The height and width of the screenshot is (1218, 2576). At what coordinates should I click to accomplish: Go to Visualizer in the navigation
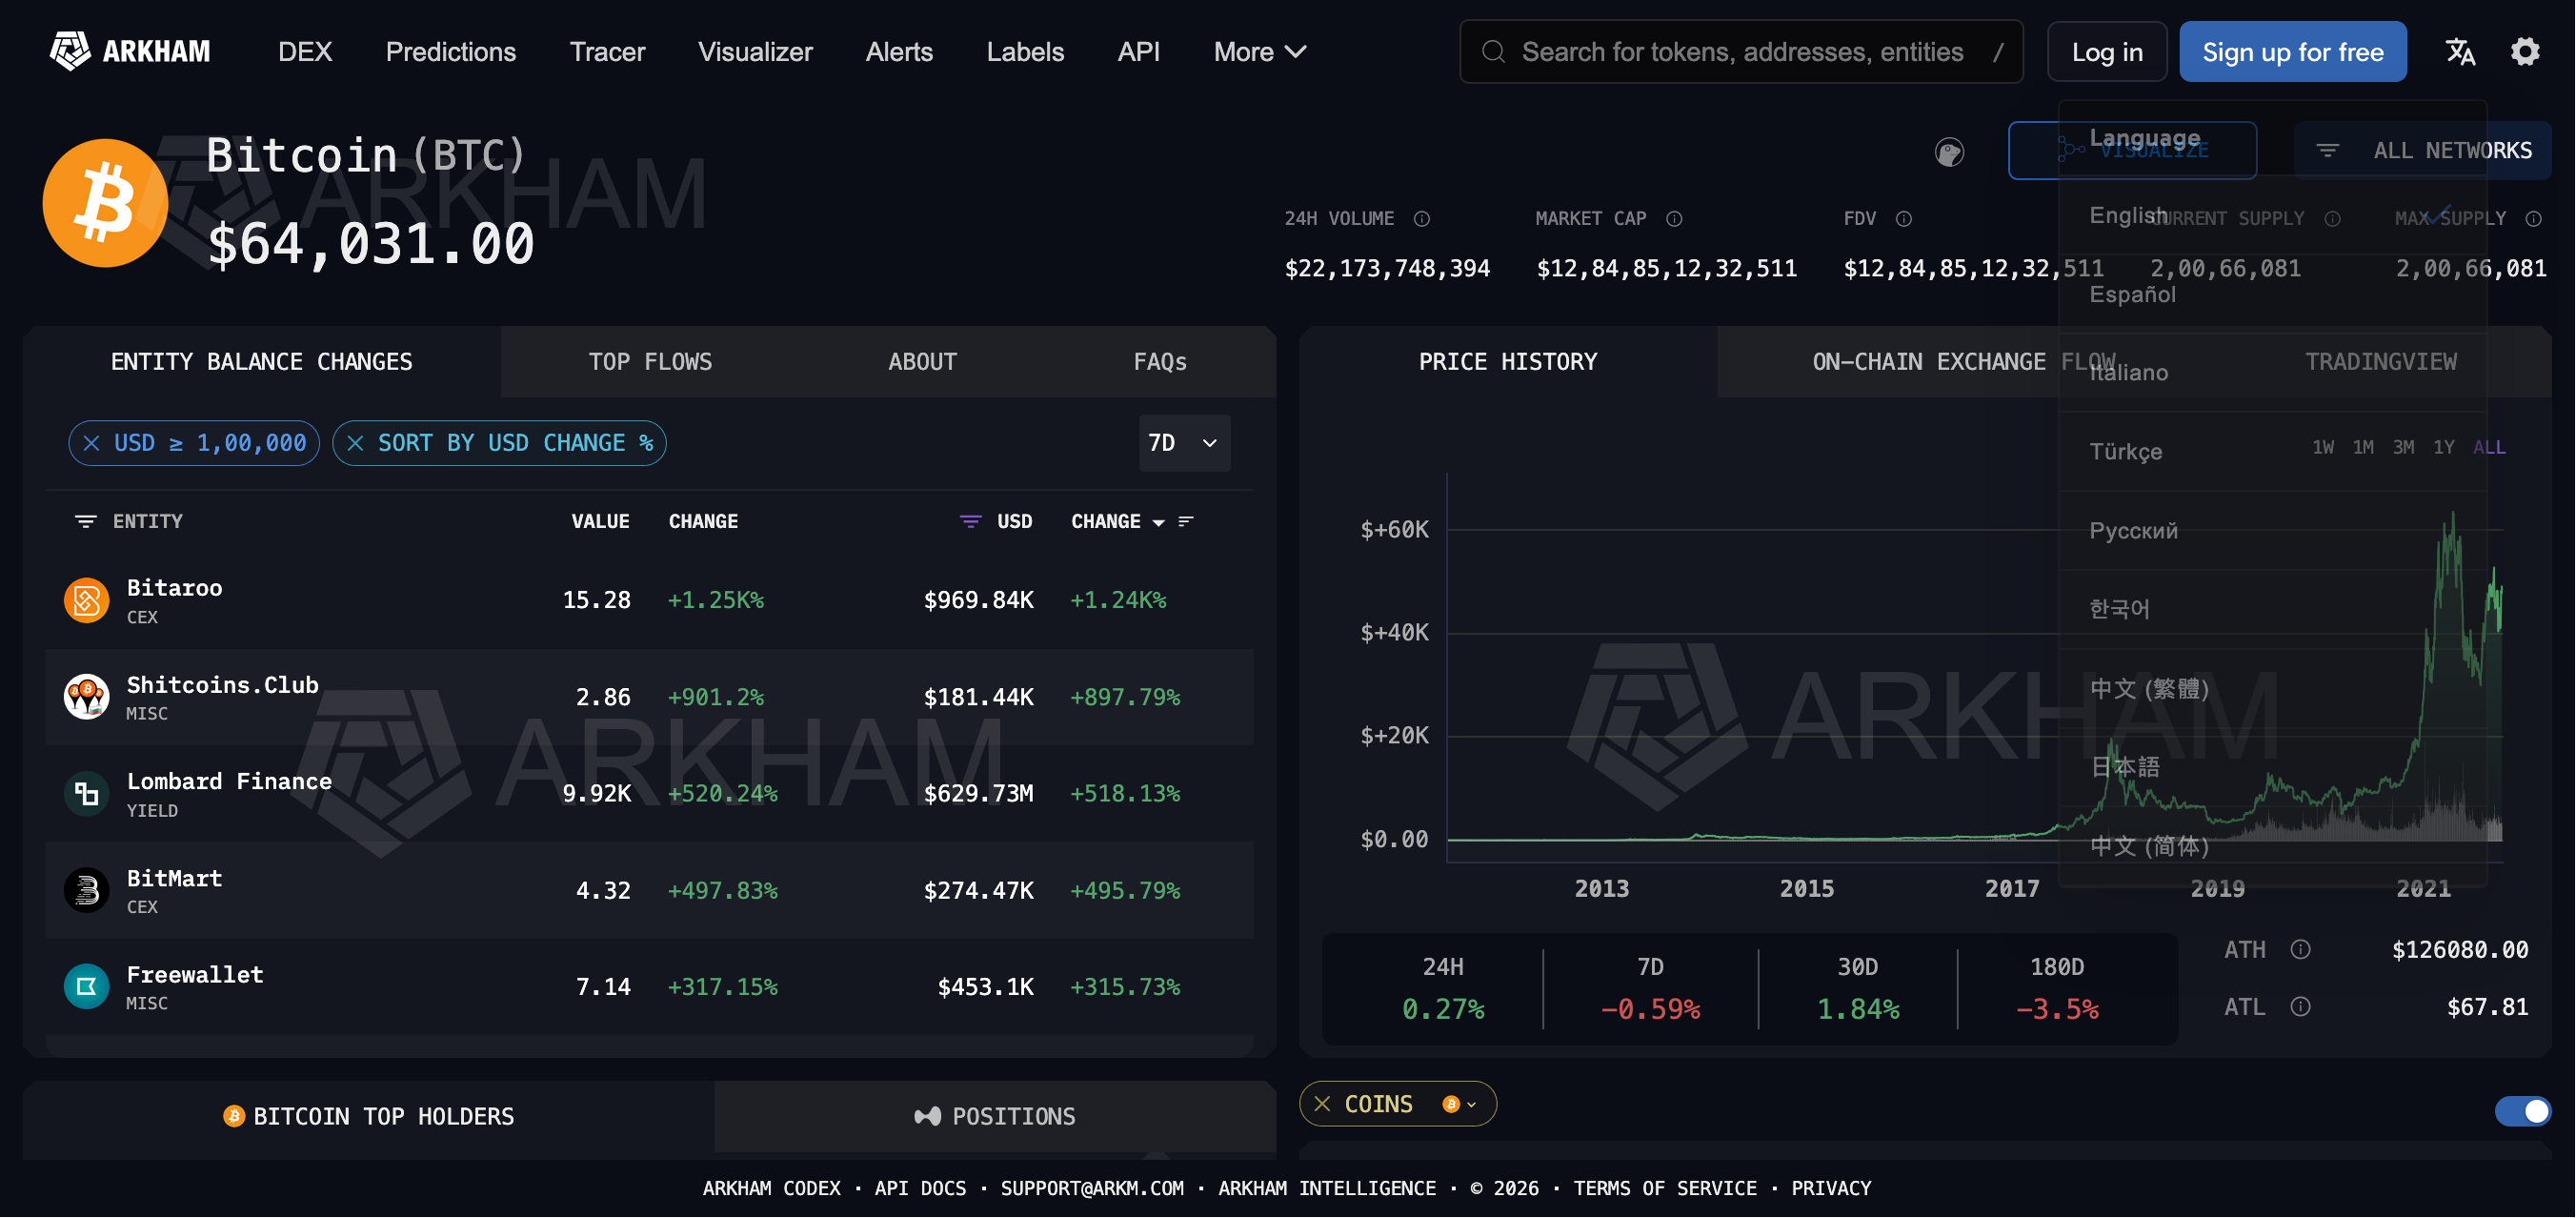[x=755, y=51]
